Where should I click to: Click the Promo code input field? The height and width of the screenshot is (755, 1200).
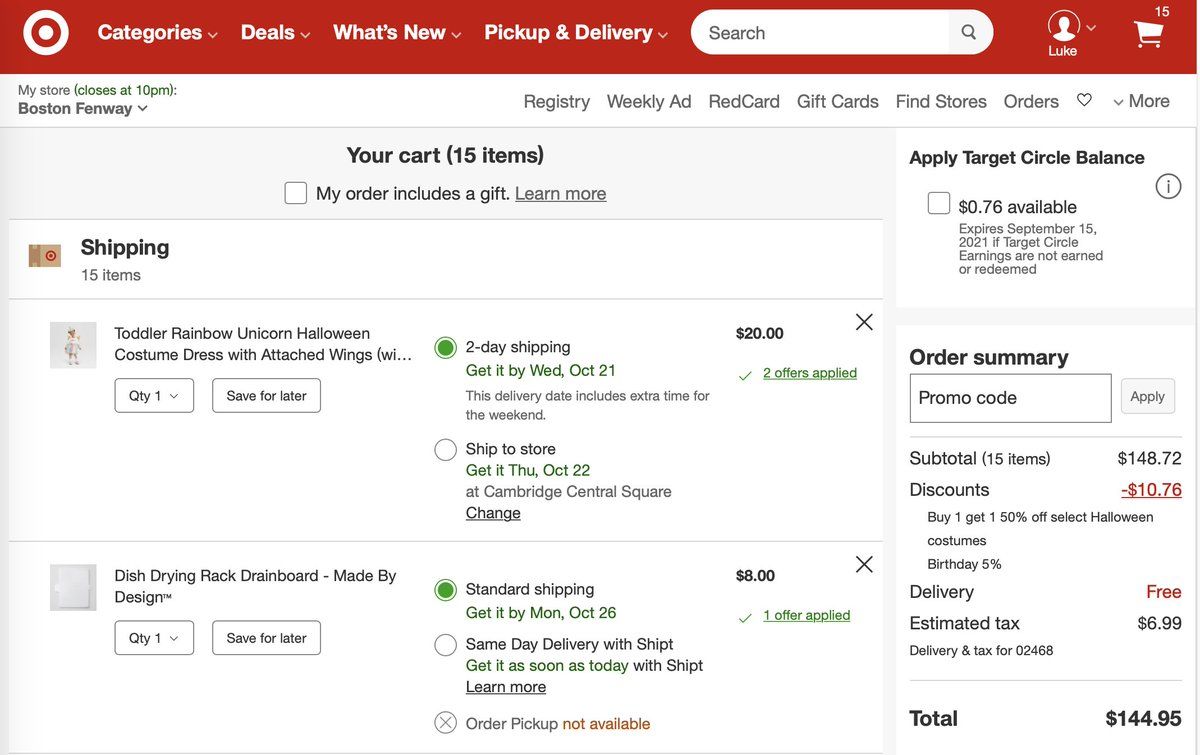pyautogui.click(x=1010, y=398)
